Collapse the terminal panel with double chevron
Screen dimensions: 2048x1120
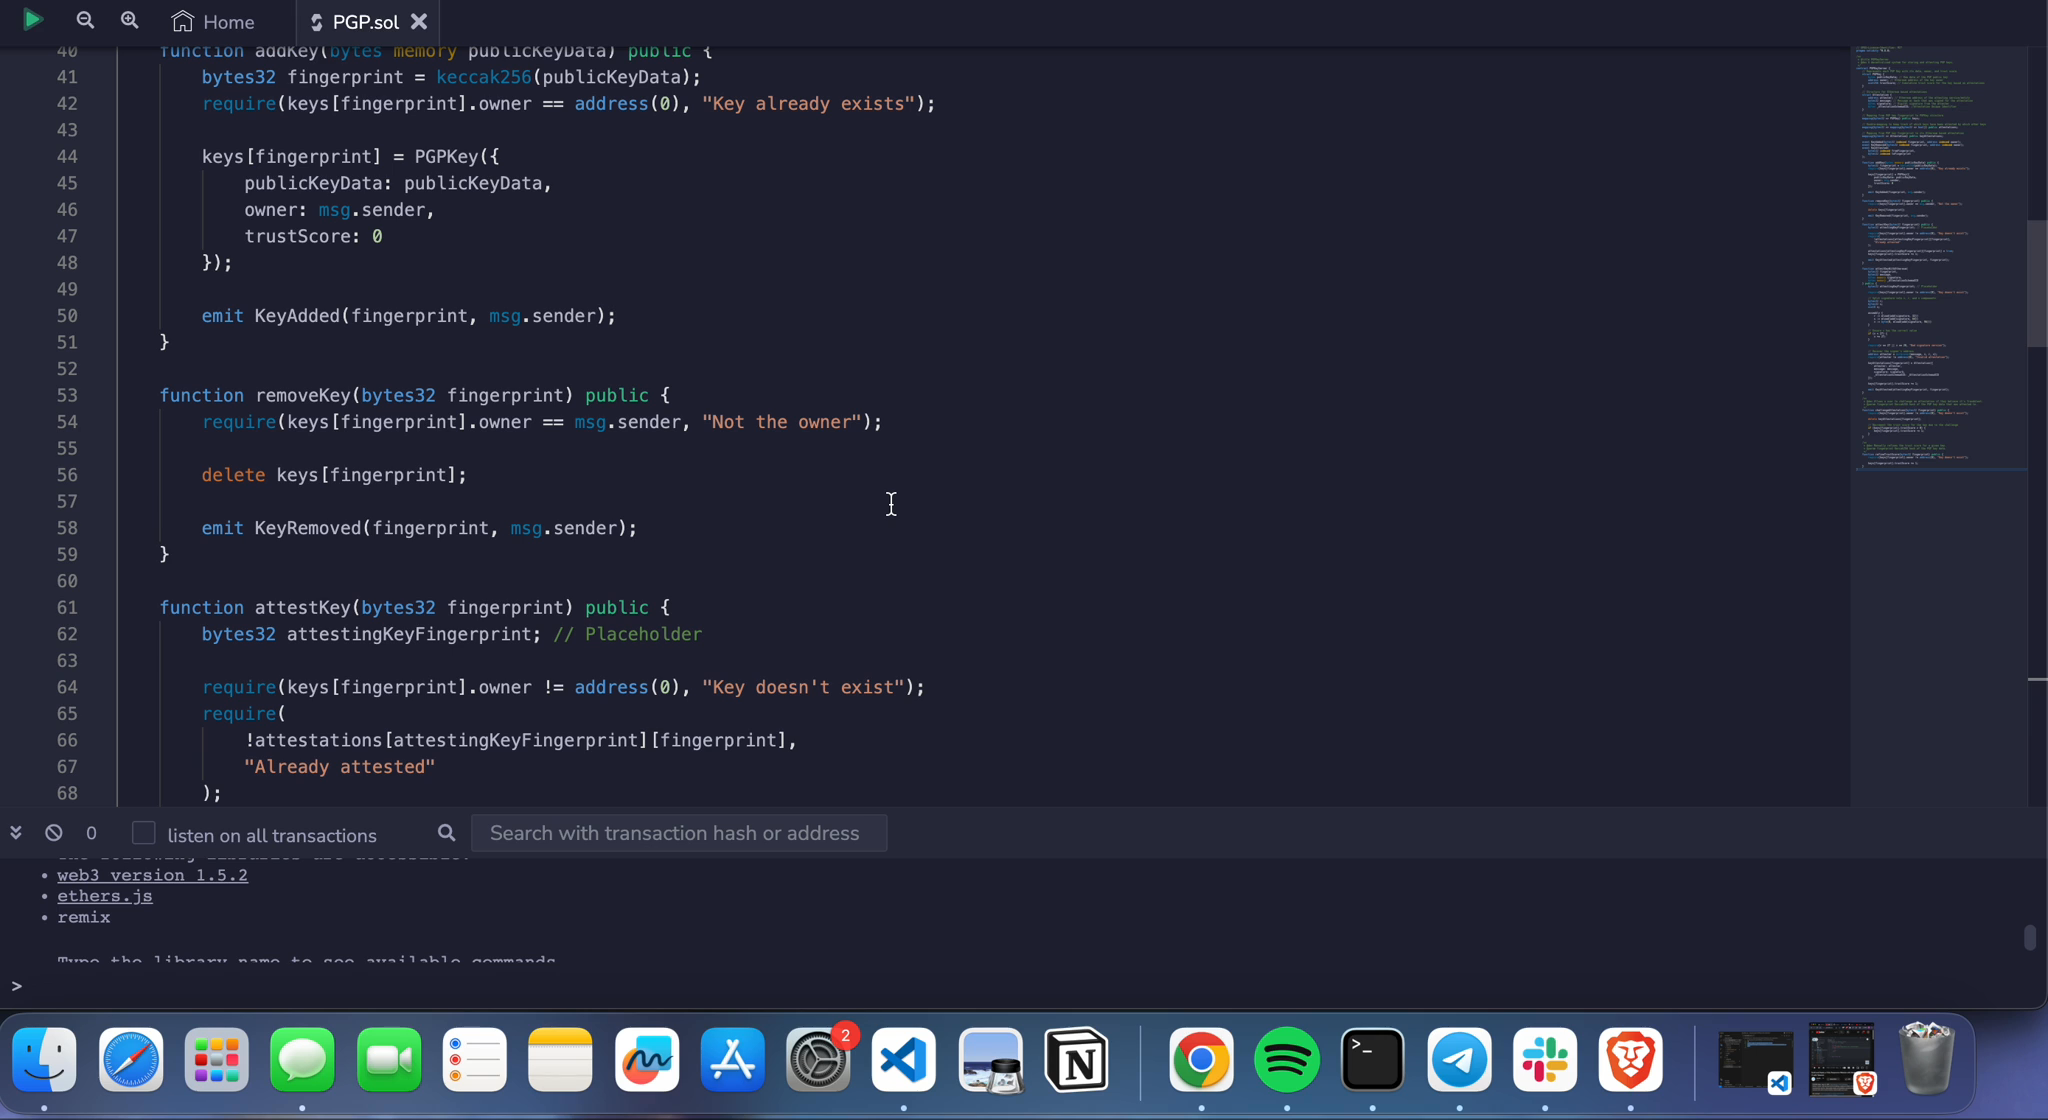click(x=16, y=832)
